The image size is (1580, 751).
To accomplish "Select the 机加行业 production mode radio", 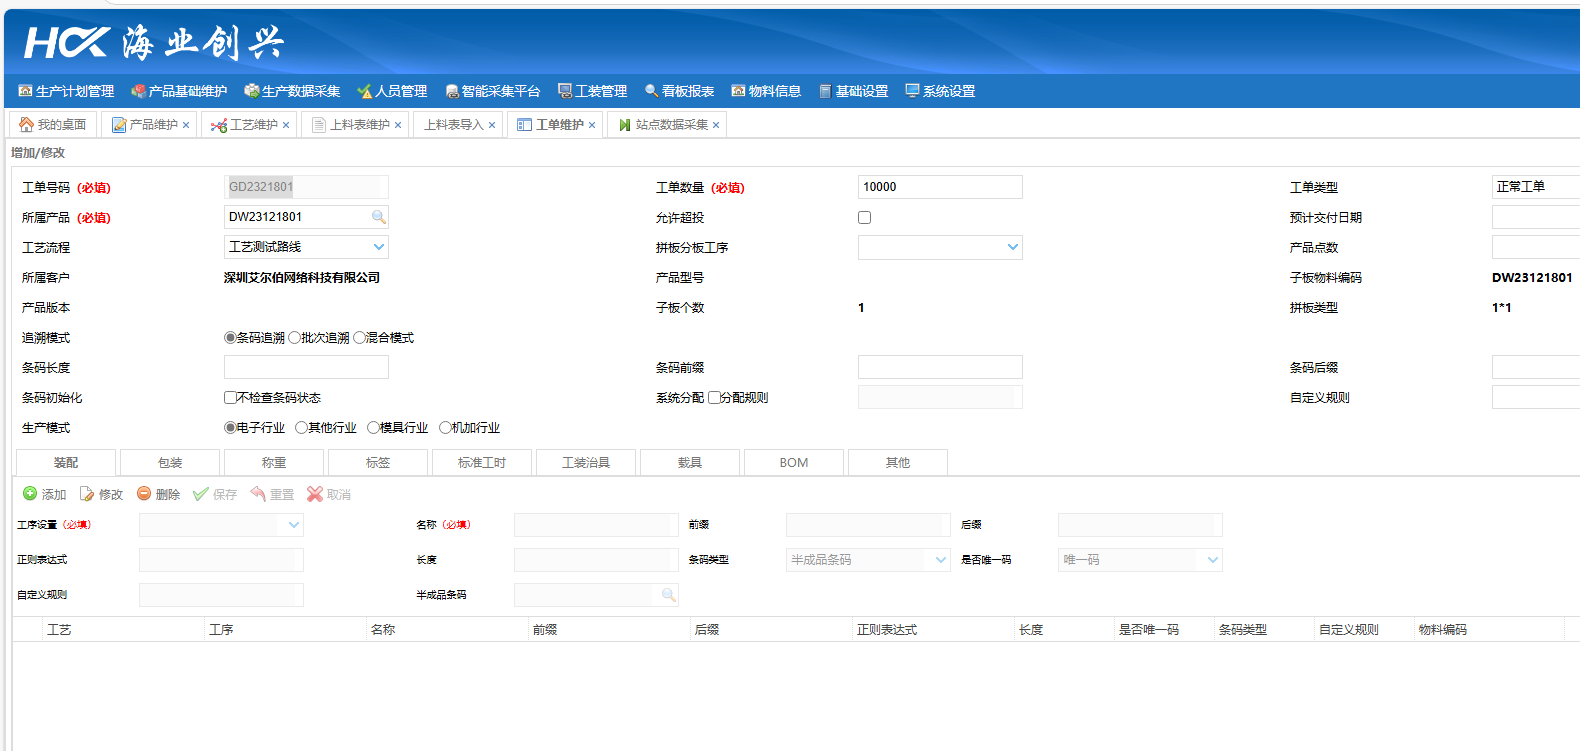I will [x=446, y=428].
